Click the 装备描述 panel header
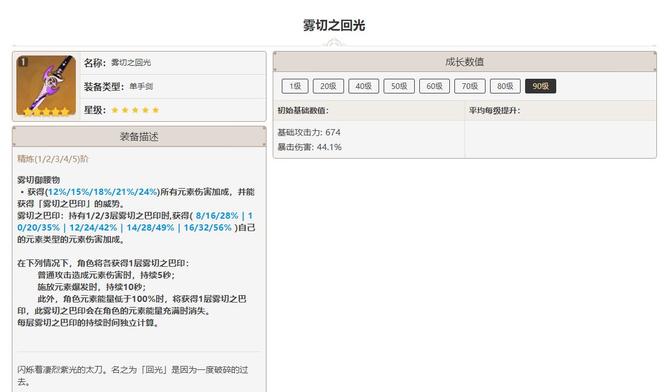The height and width of the screenshot is (392, 666). [x=139, y=137]
